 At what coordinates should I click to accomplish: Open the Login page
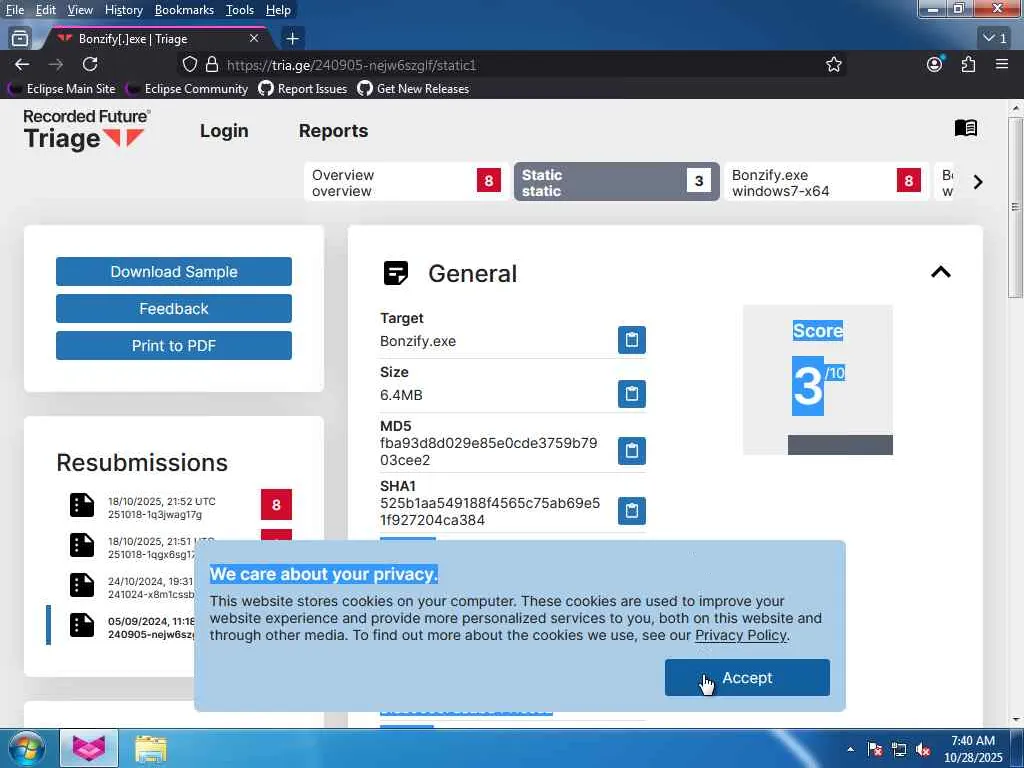[224, 131]
